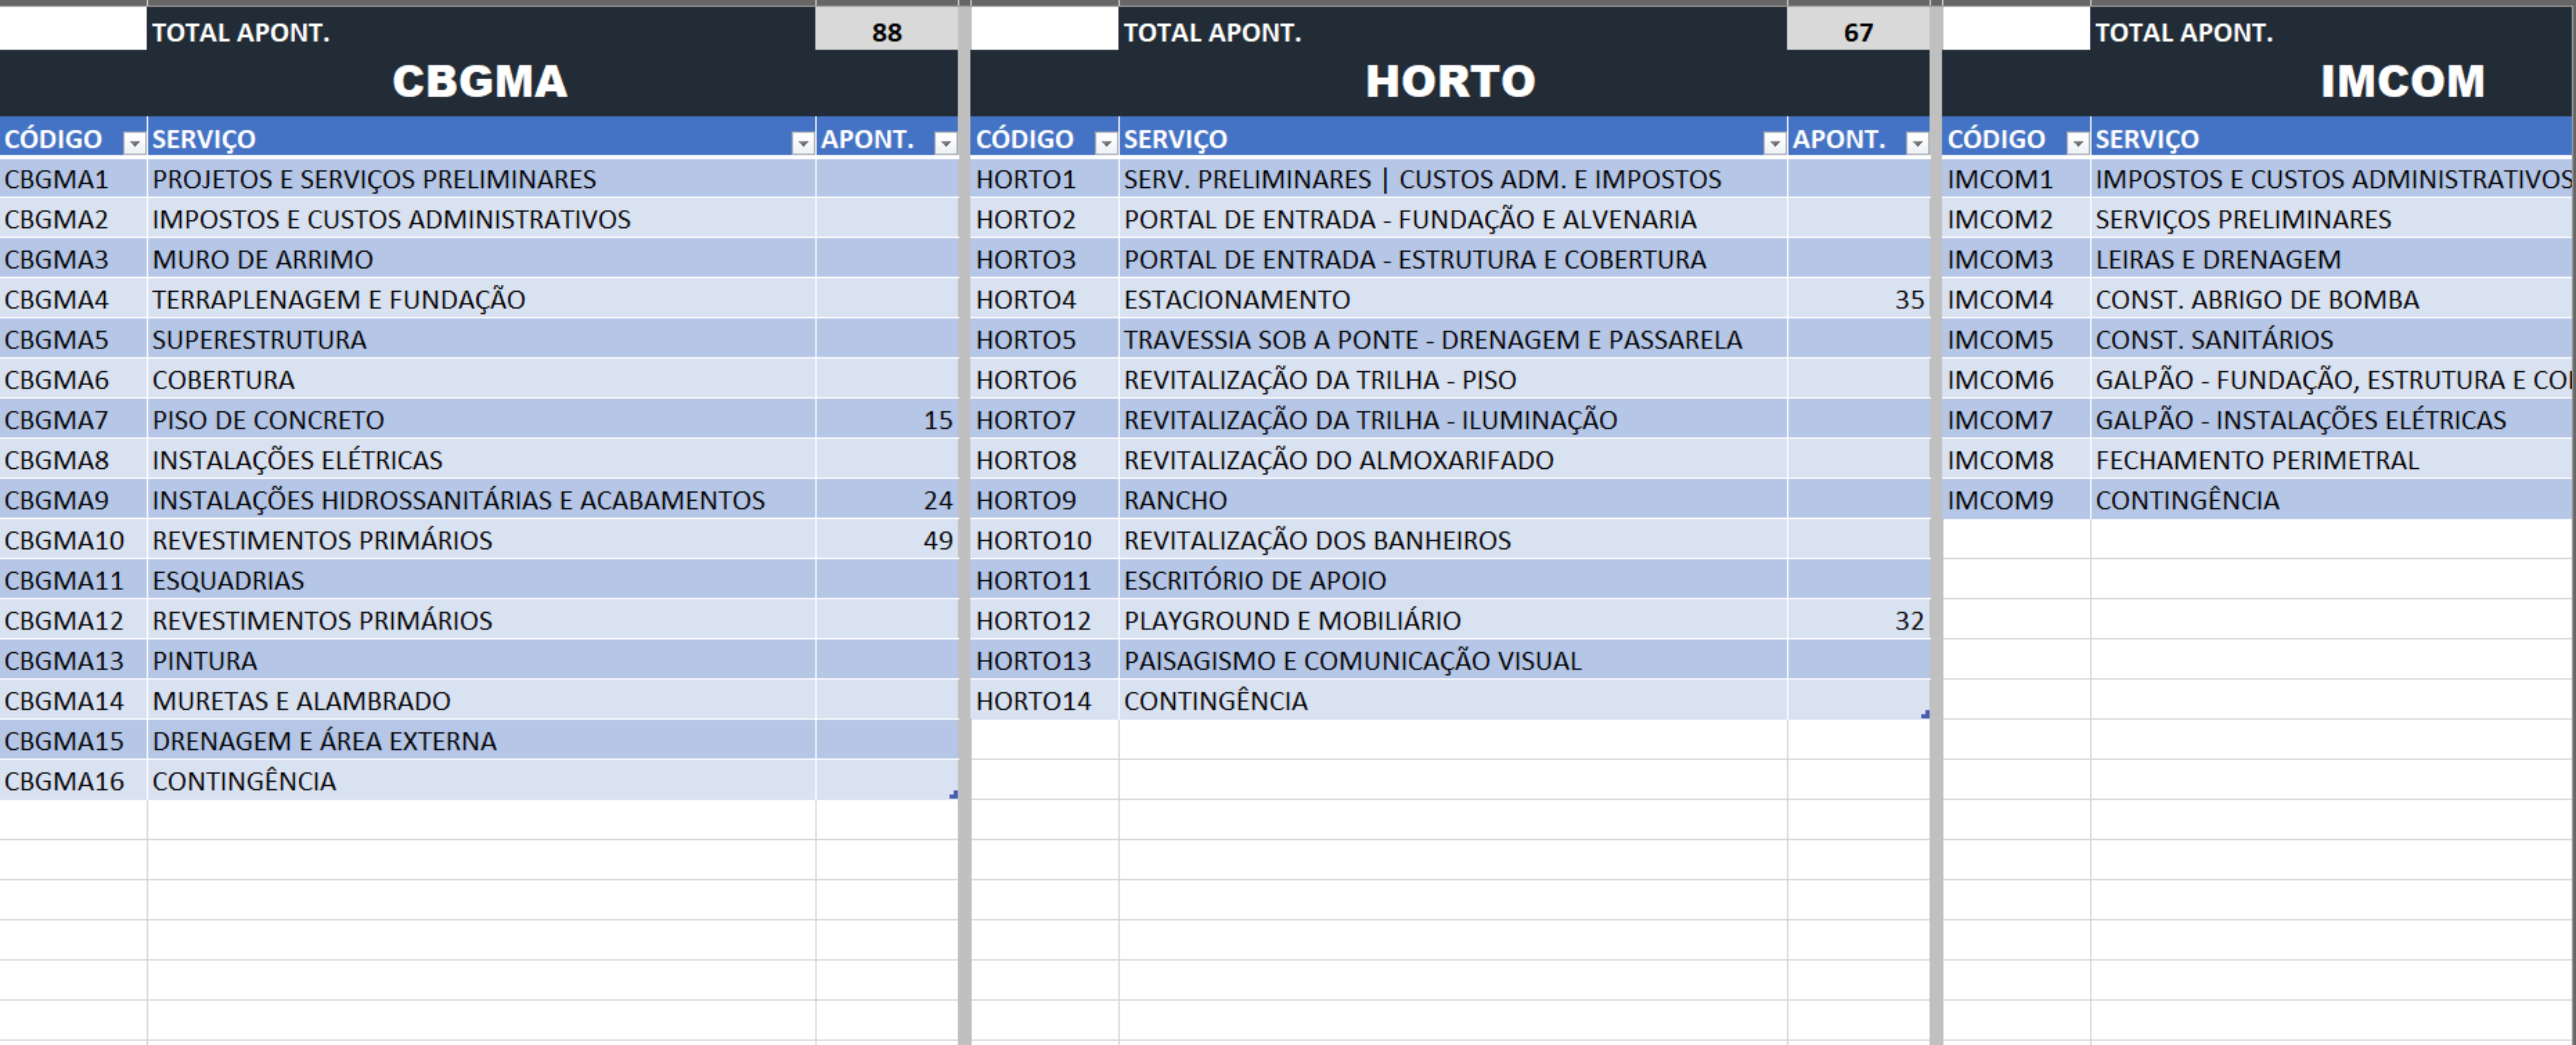2576x1045 pixels.
Task: Select cell DRENAGEM E ÁREA EXTERNA
Action: (x=481, y=741)
